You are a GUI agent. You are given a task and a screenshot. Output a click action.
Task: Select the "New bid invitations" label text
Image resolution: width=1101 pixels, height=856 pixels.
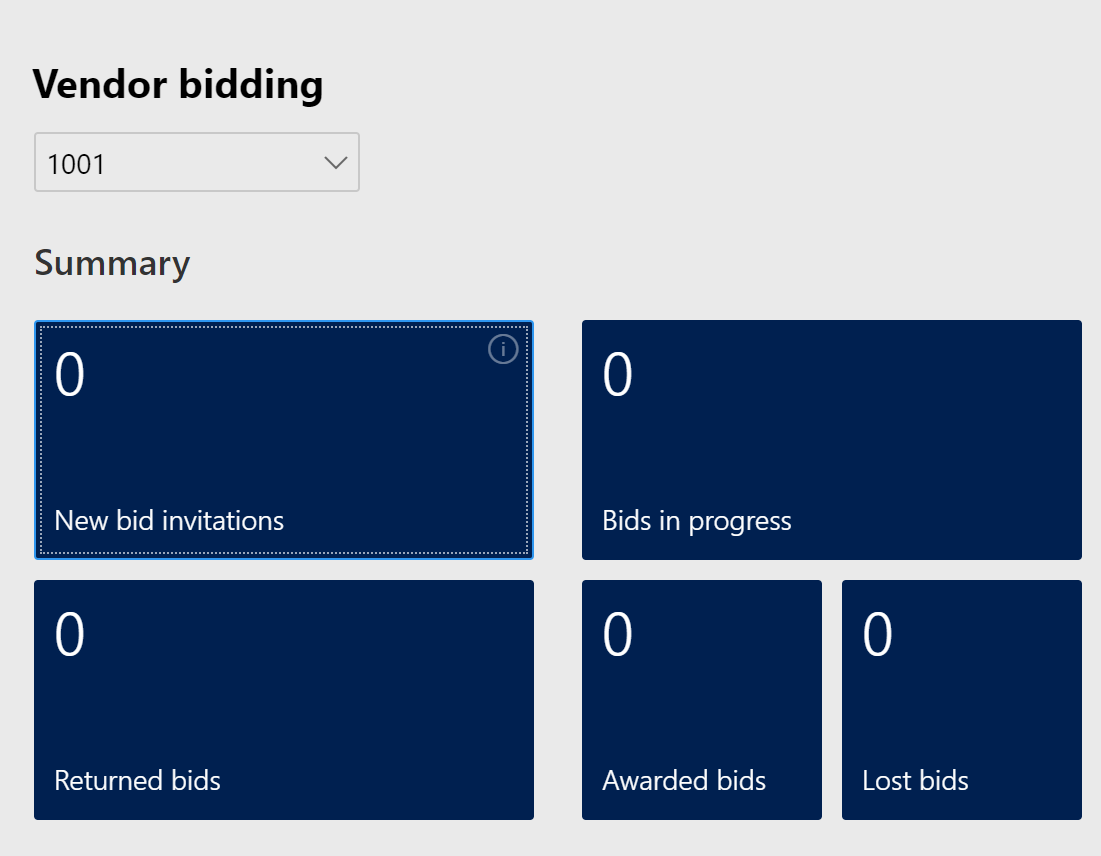(x=169, y=521)
